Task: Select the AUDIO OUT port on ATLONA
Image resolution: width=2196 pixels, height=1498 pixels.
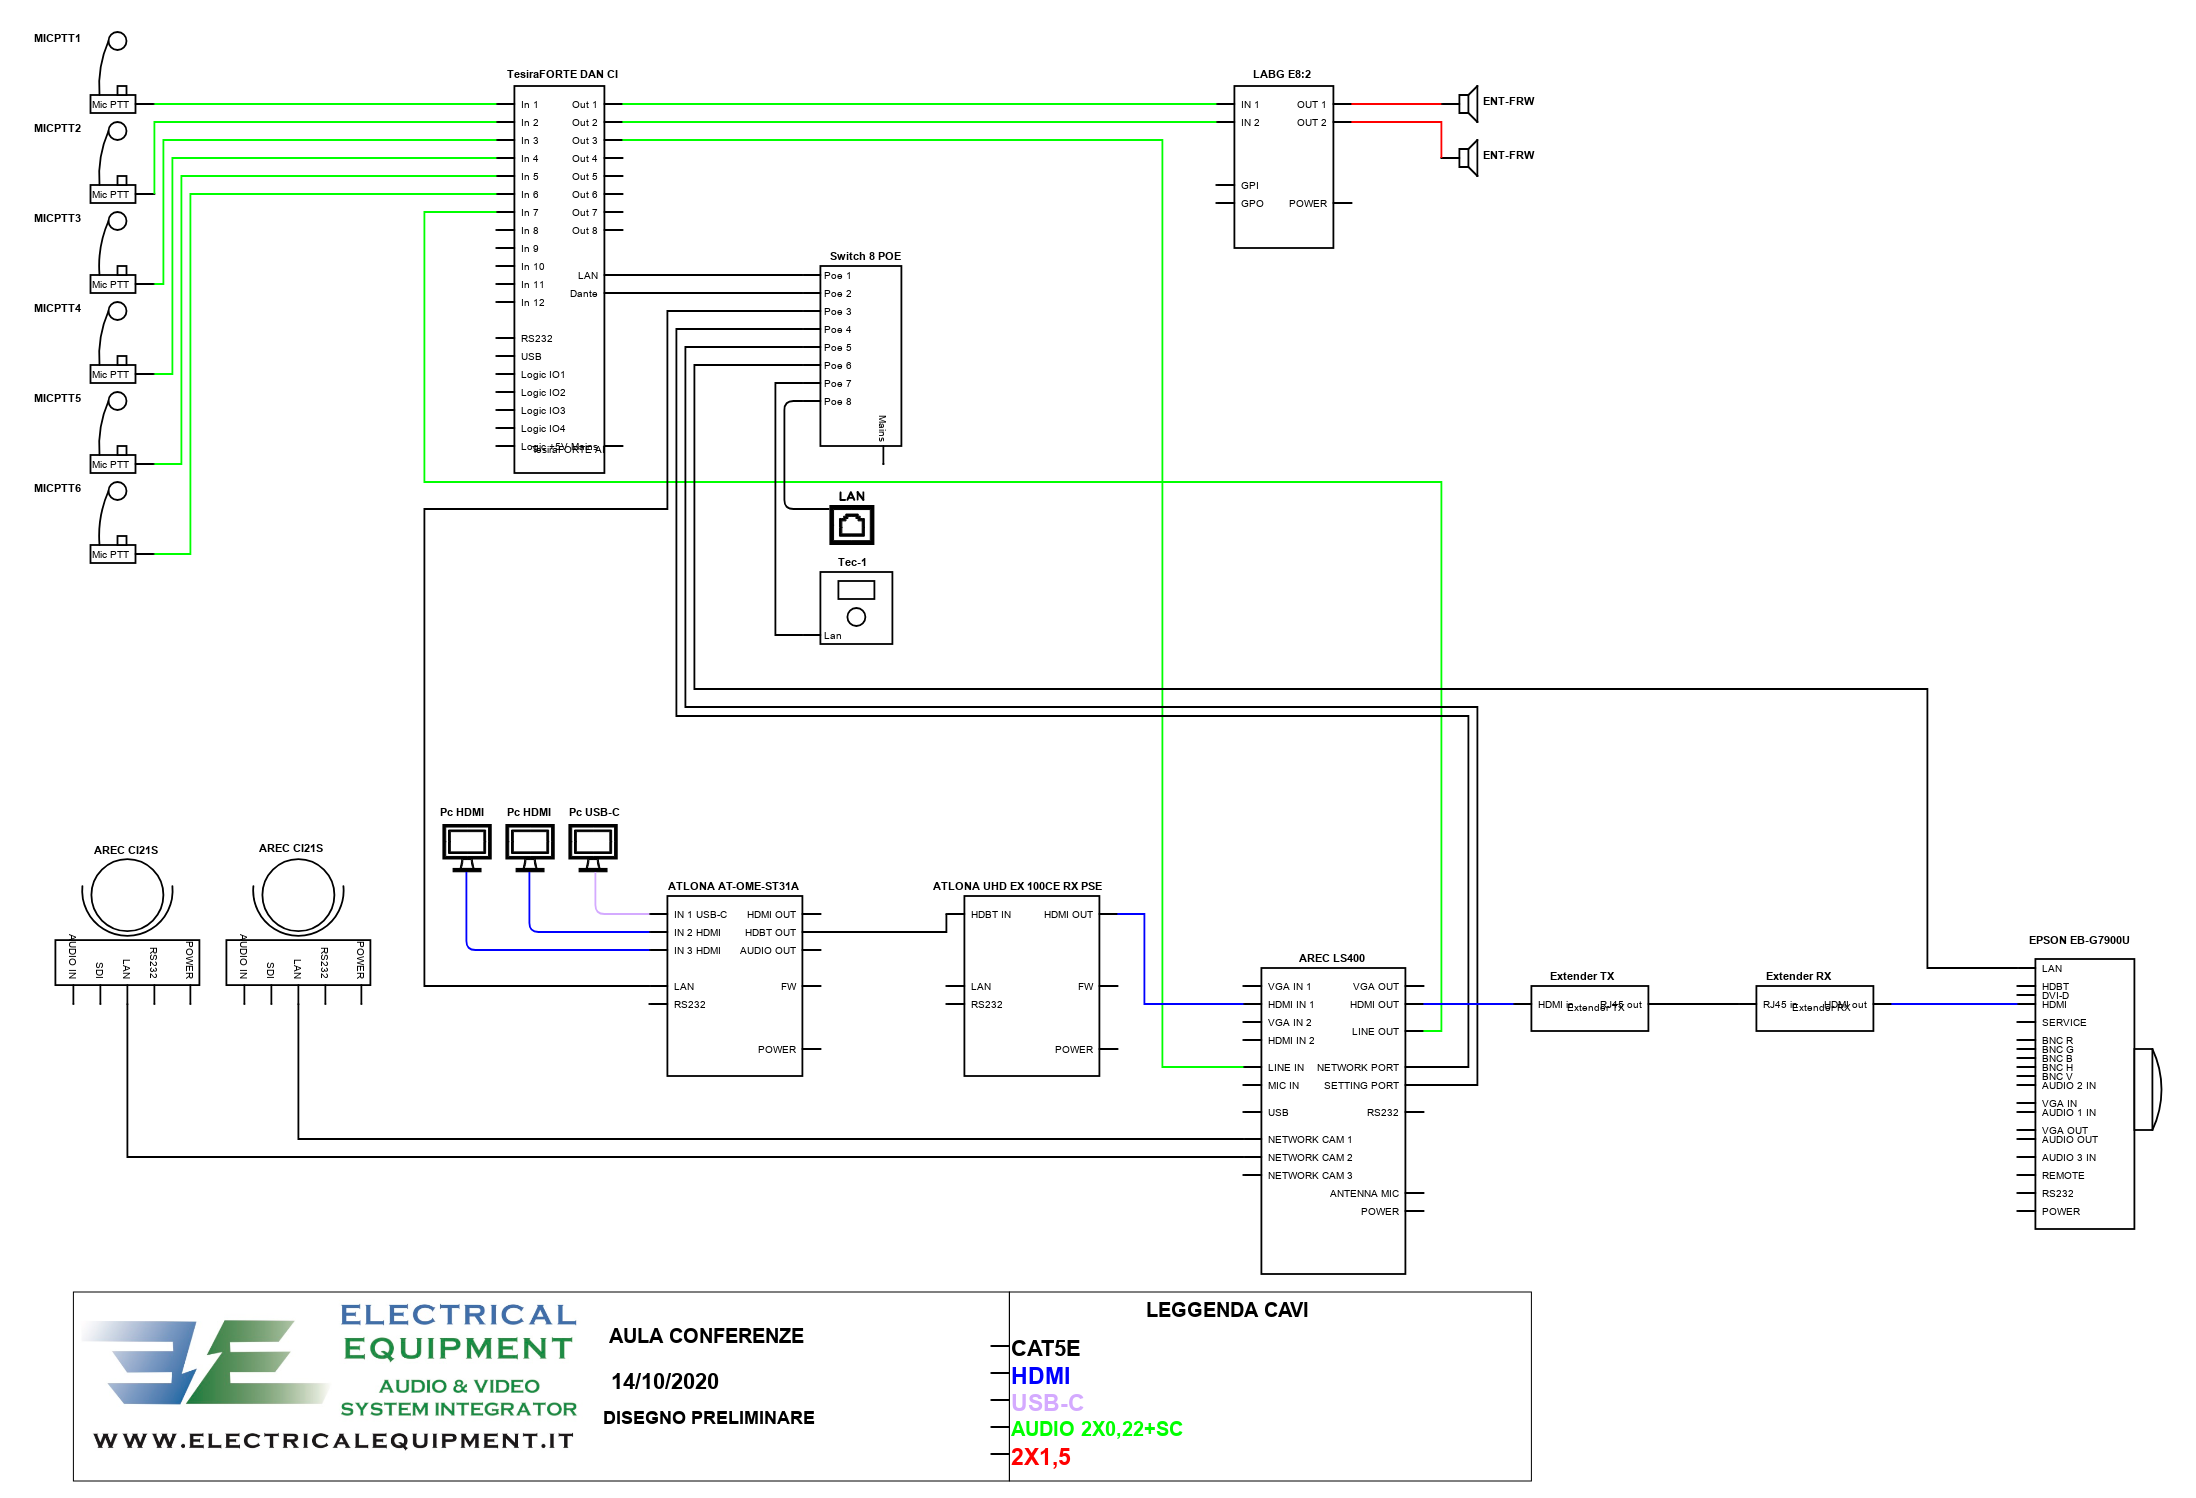Action: pos(768,951)
